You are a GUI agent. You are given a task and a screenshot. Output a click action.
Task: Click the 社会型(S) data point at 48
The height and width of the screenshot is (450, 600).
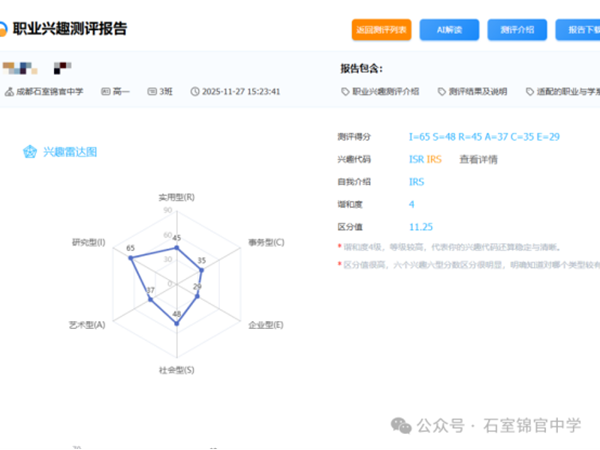coord(177,320)
